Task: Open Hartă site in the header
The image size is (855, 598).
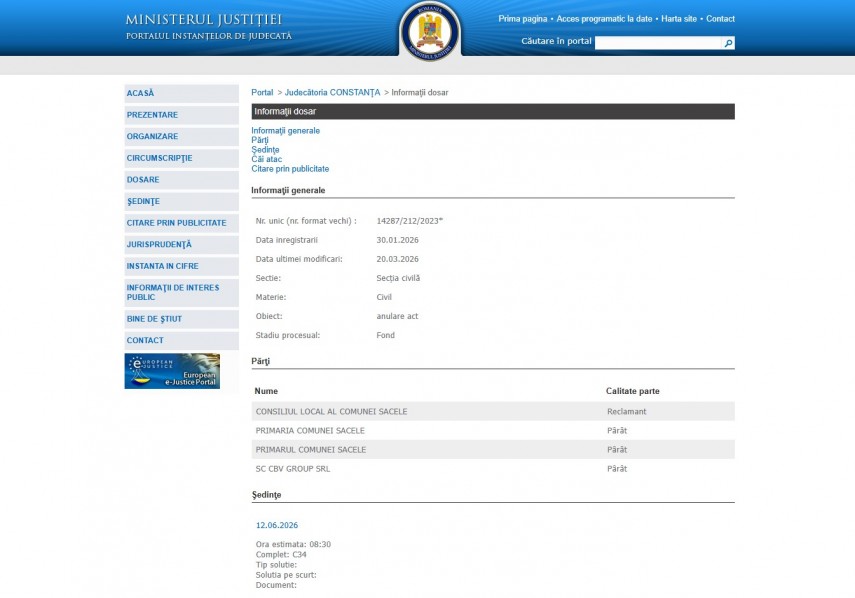Action: point(679,19)
